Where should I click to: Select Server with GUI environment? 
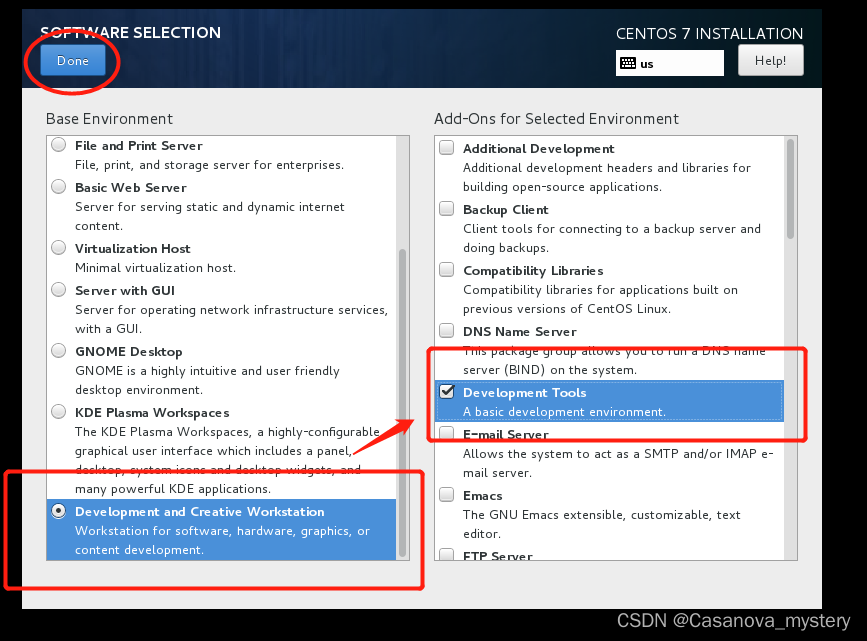pyautogui.click(x=58, y=289)
